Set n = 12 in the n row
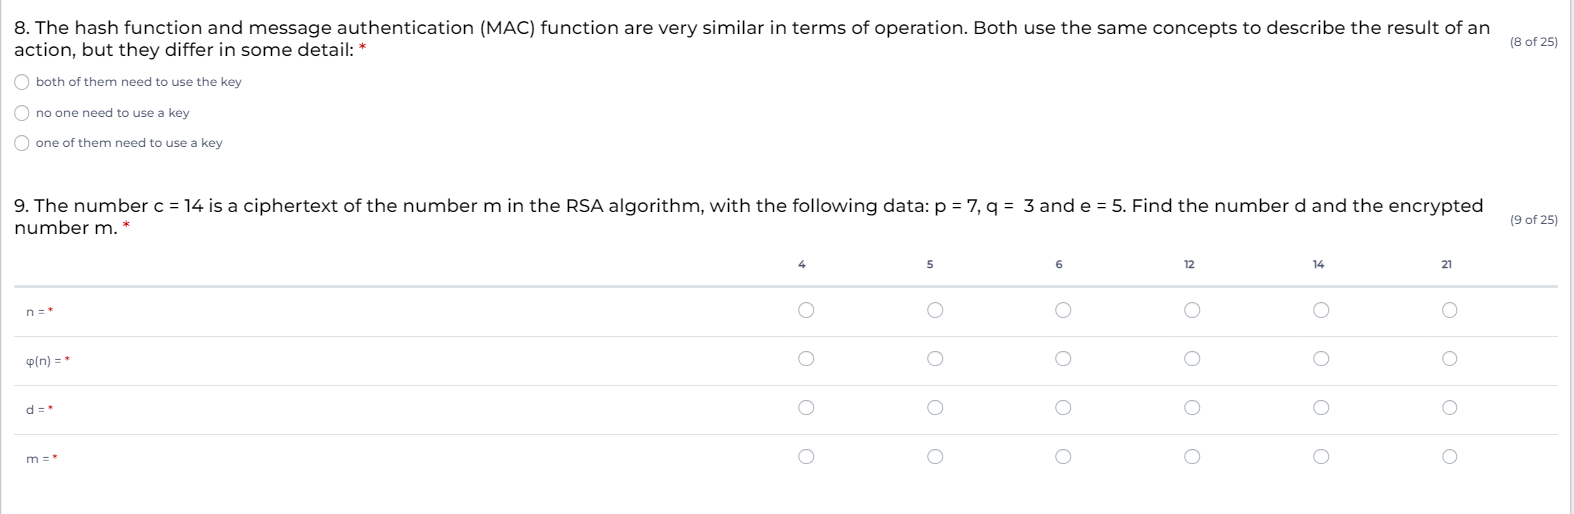1574x514 pixels. pos(1191,310)
